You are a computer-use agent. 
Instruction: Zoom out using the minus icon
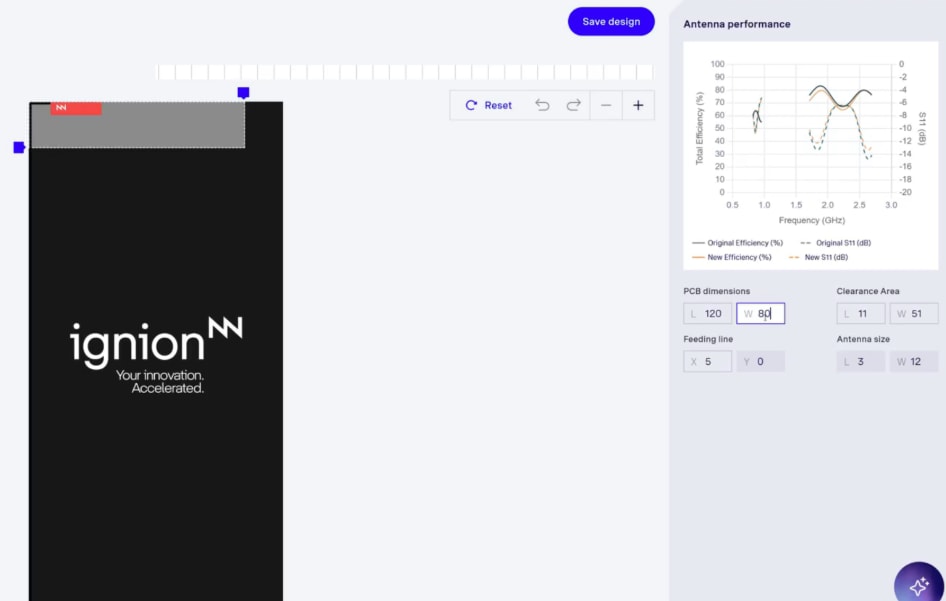(x=606, y=105)
